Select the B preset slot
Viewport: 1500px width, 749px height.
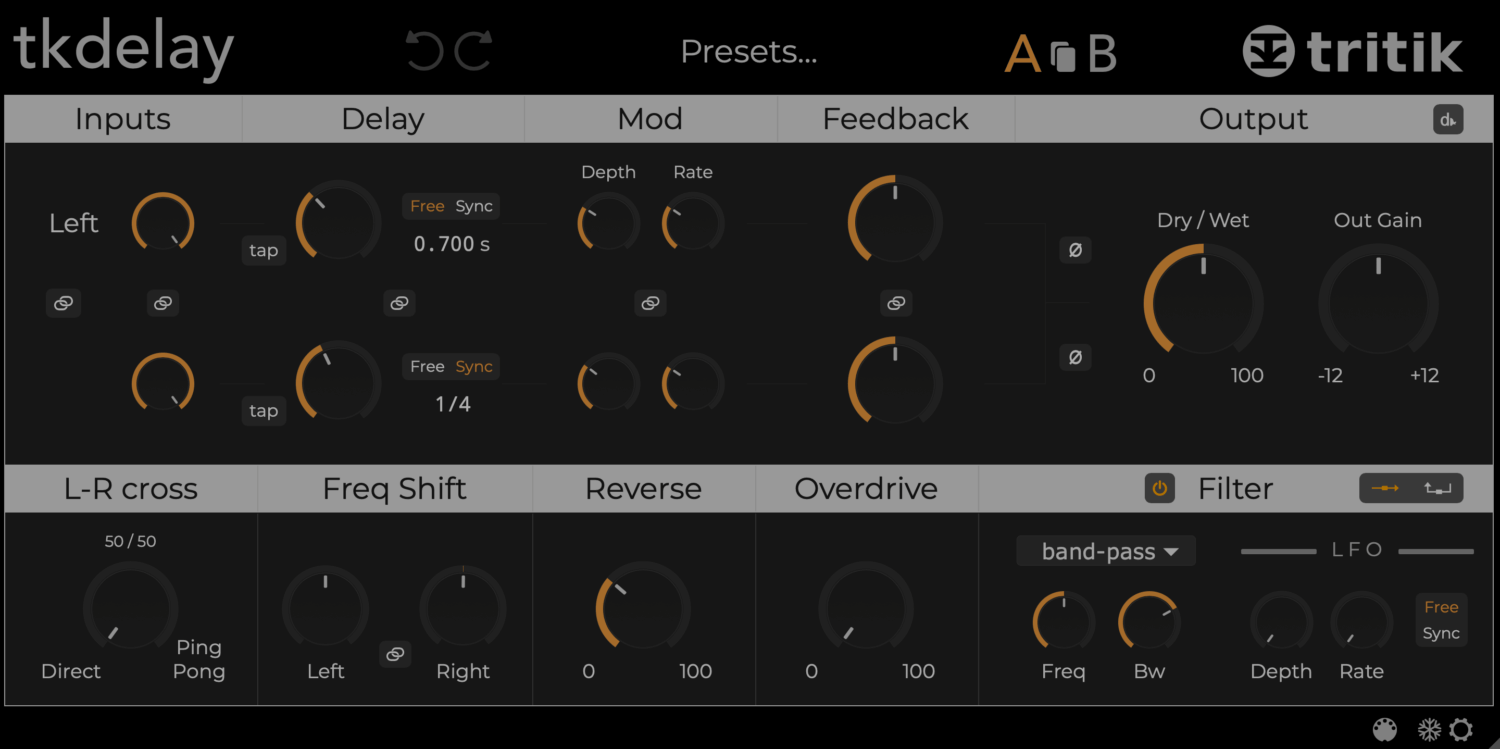click(1103, 55)
